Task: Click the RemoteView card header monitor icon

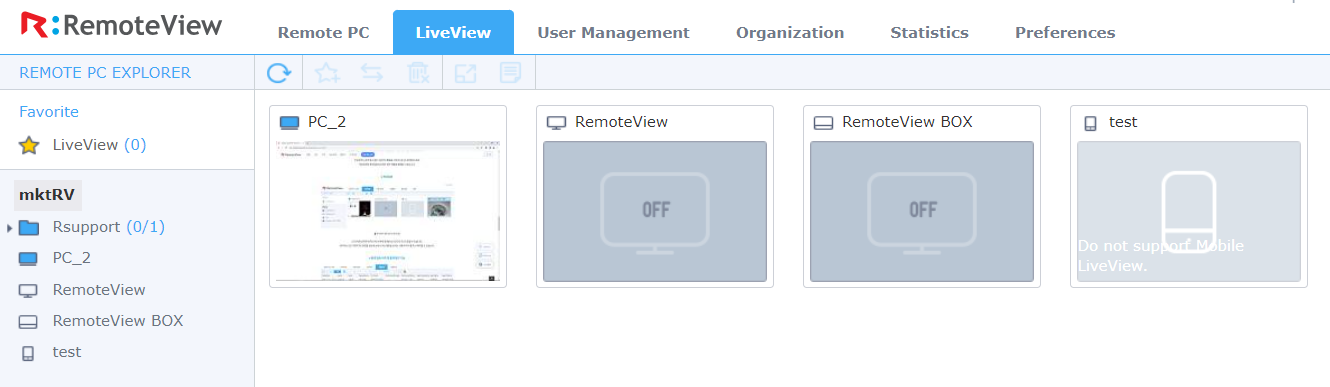Action: pos(556,123)
